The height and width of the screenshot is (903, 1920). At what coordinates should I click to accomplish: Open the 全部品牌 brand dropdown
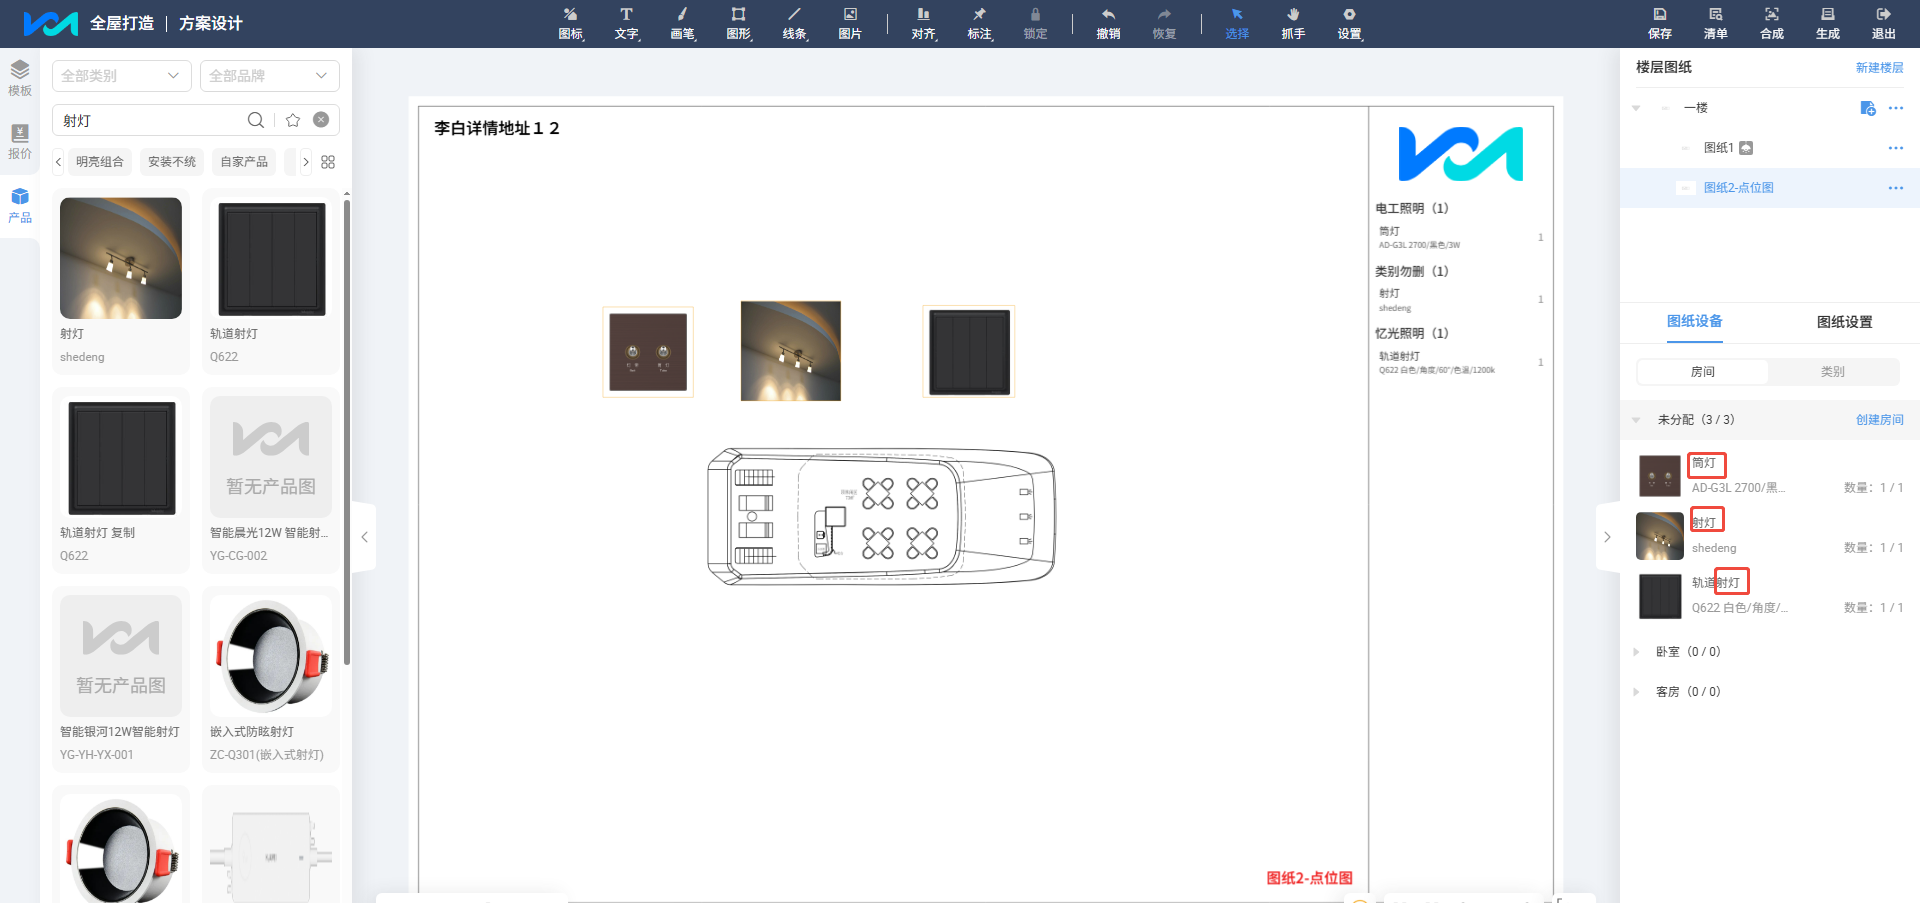(x=270, y=76)
